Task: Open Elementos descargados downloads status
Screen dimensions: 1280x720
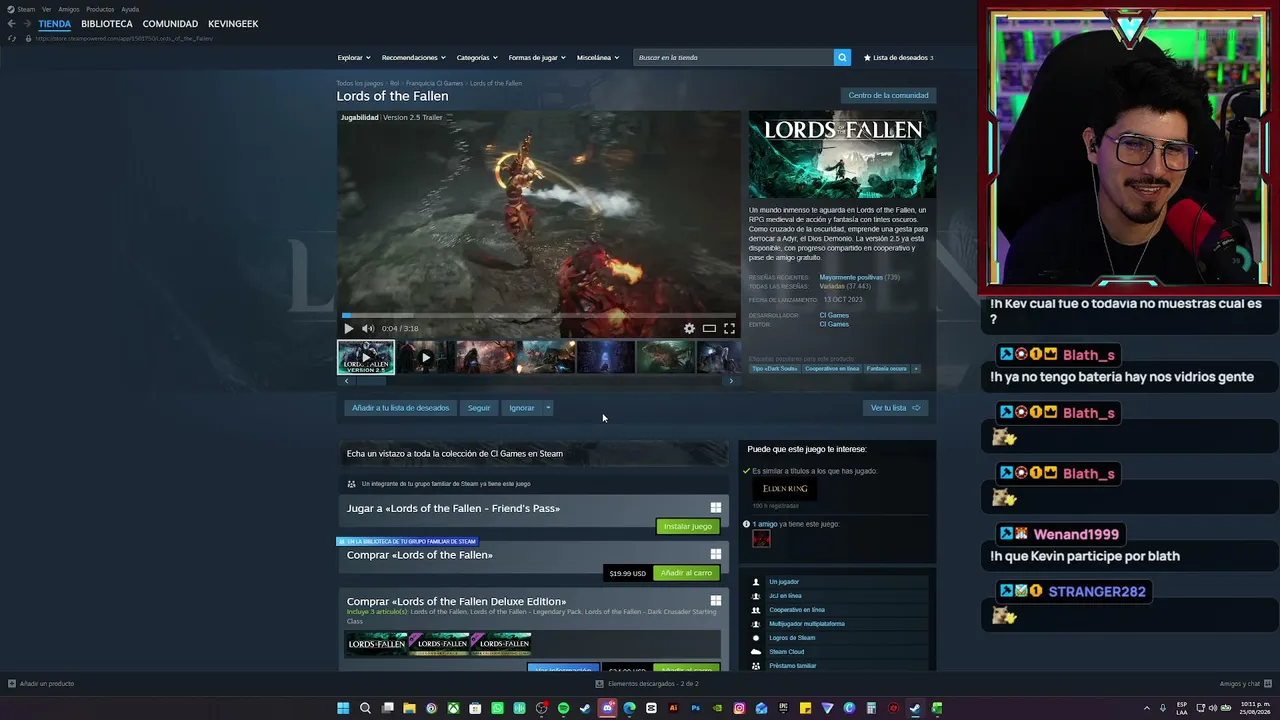Action: [x=647, y=684]
